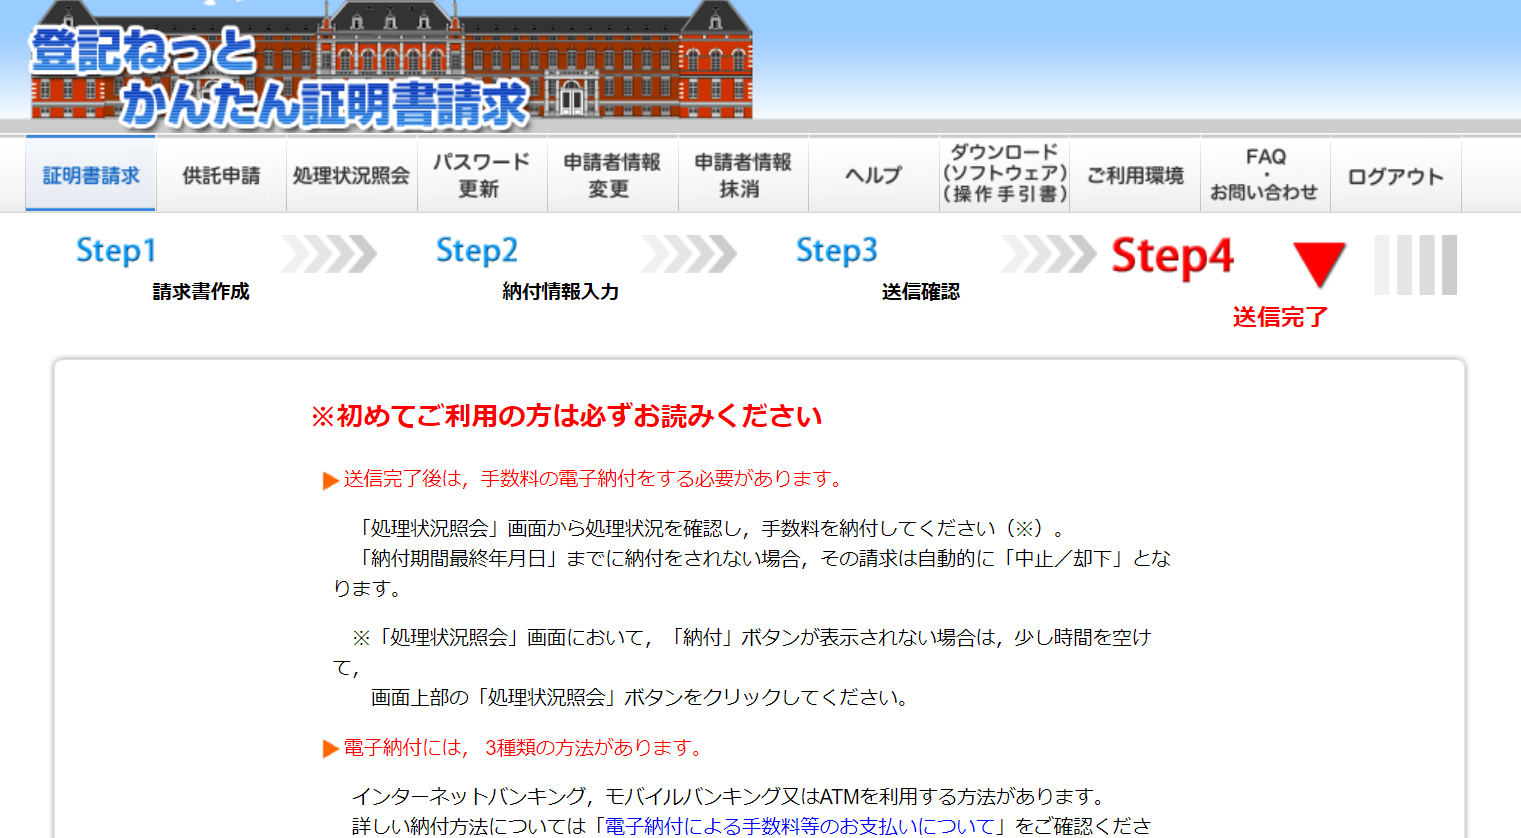Click the orange triangle bullet before 電子納付には
The width and height of the screenshot is (1521, 838).
pos(330,749)
